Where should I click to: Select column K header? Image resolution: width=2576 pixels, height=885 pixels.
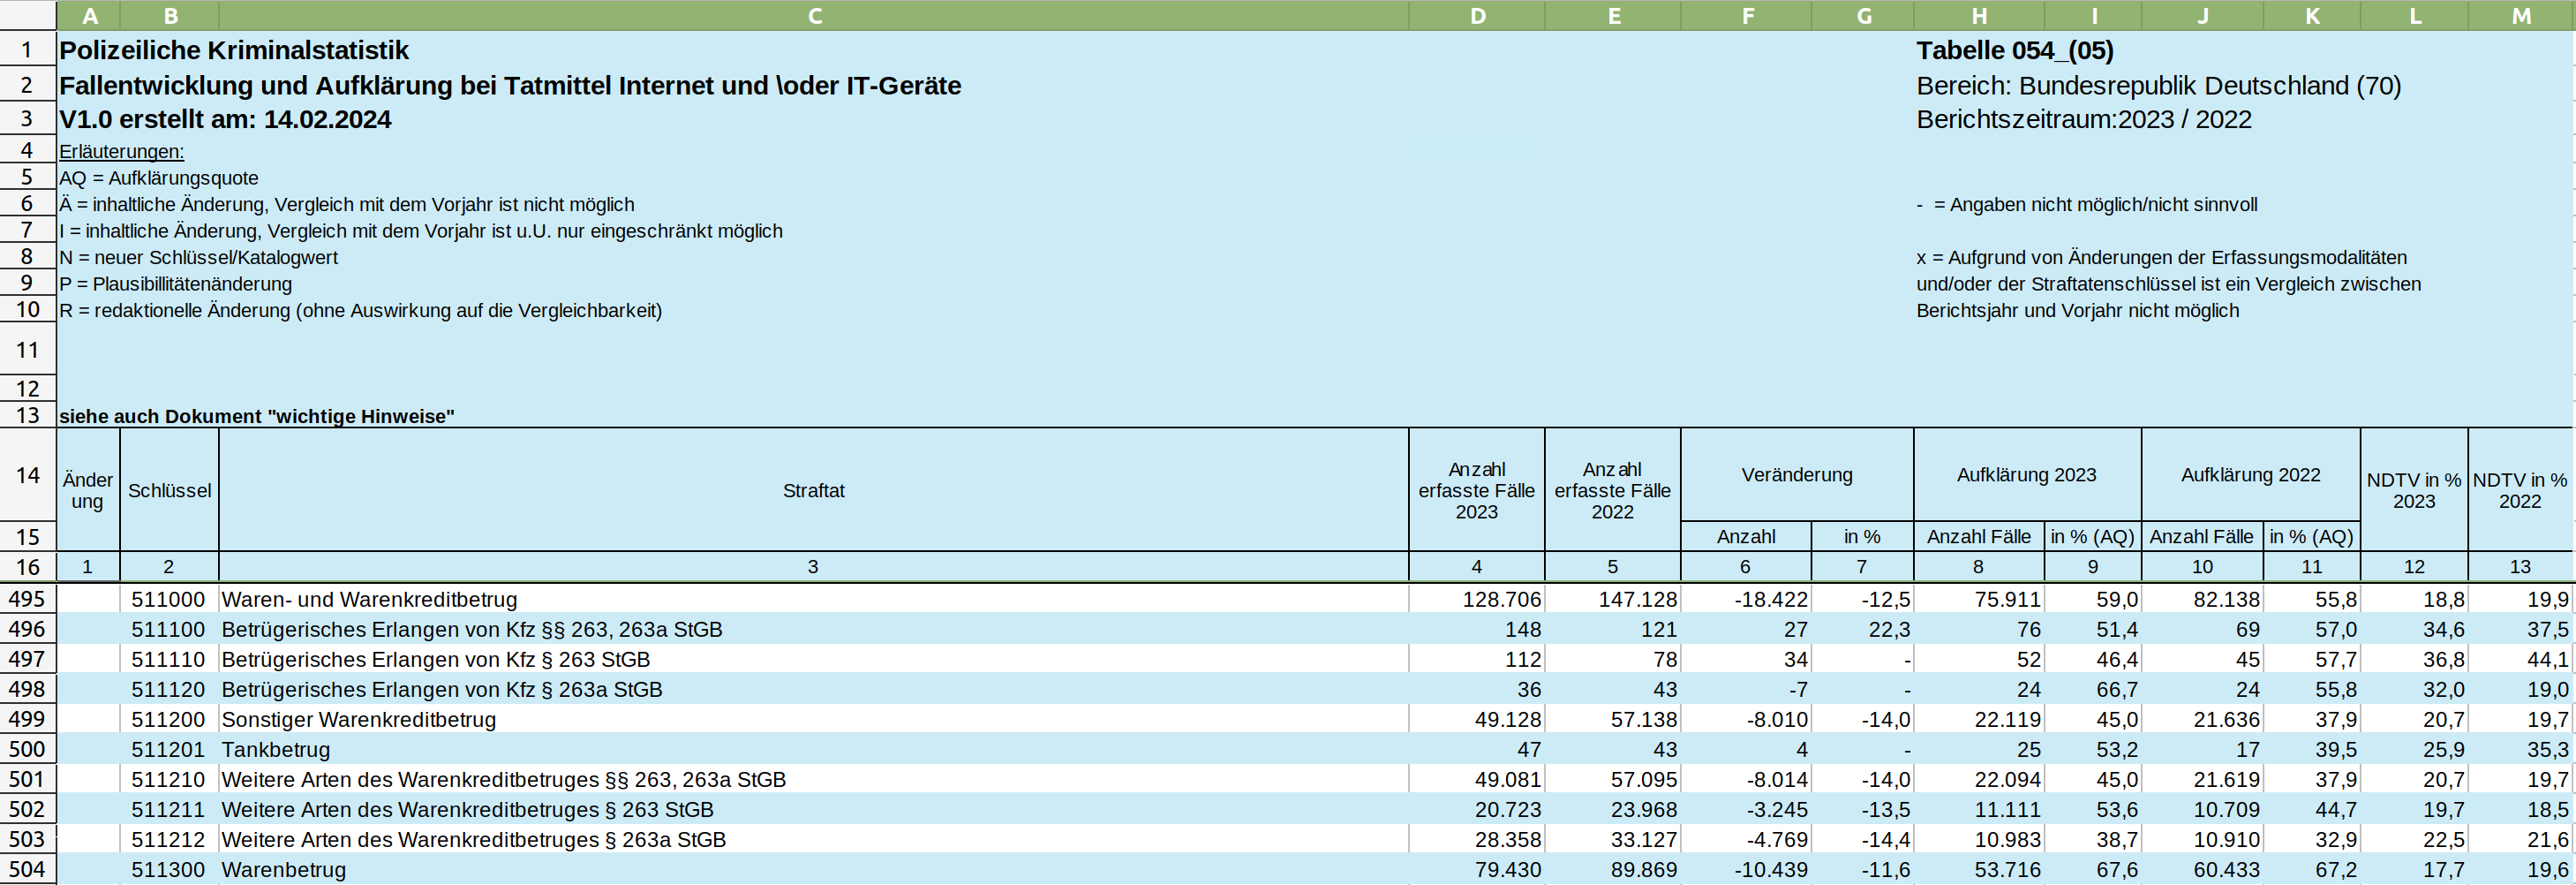pos(2312,16)
